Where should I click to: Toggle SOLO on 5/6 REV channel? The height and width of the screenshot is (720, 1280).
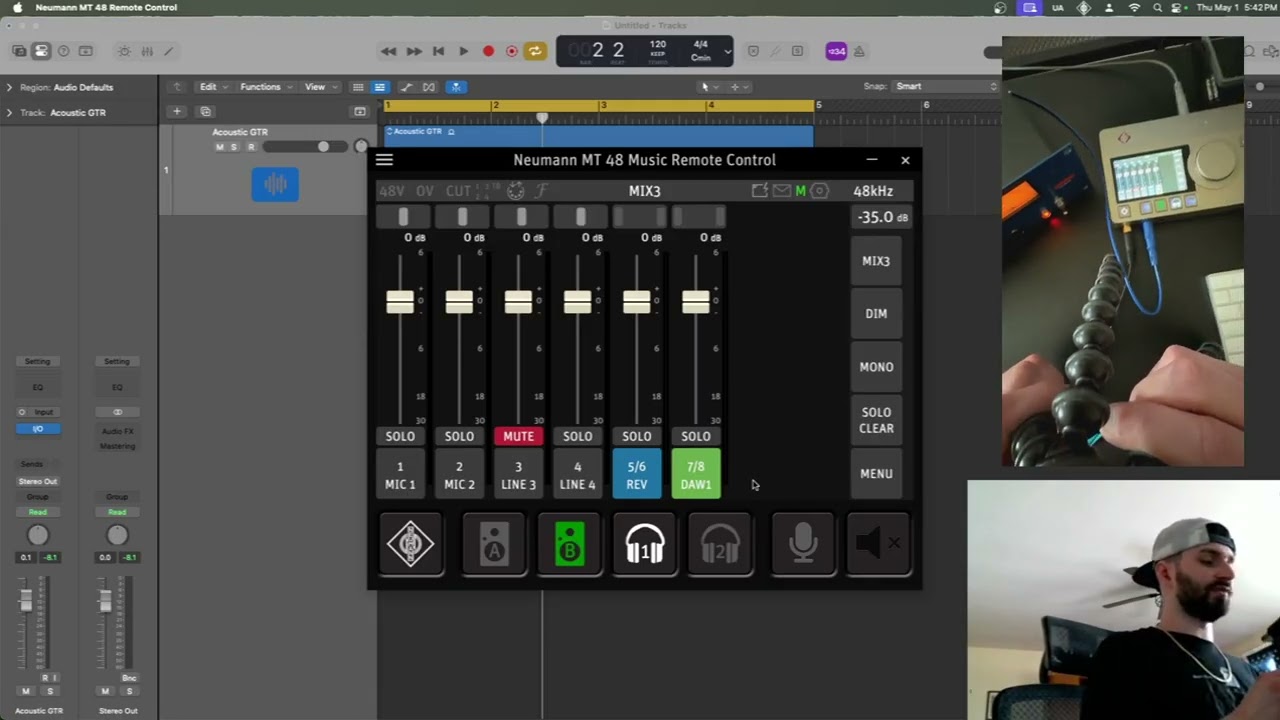tap(637, 436)
